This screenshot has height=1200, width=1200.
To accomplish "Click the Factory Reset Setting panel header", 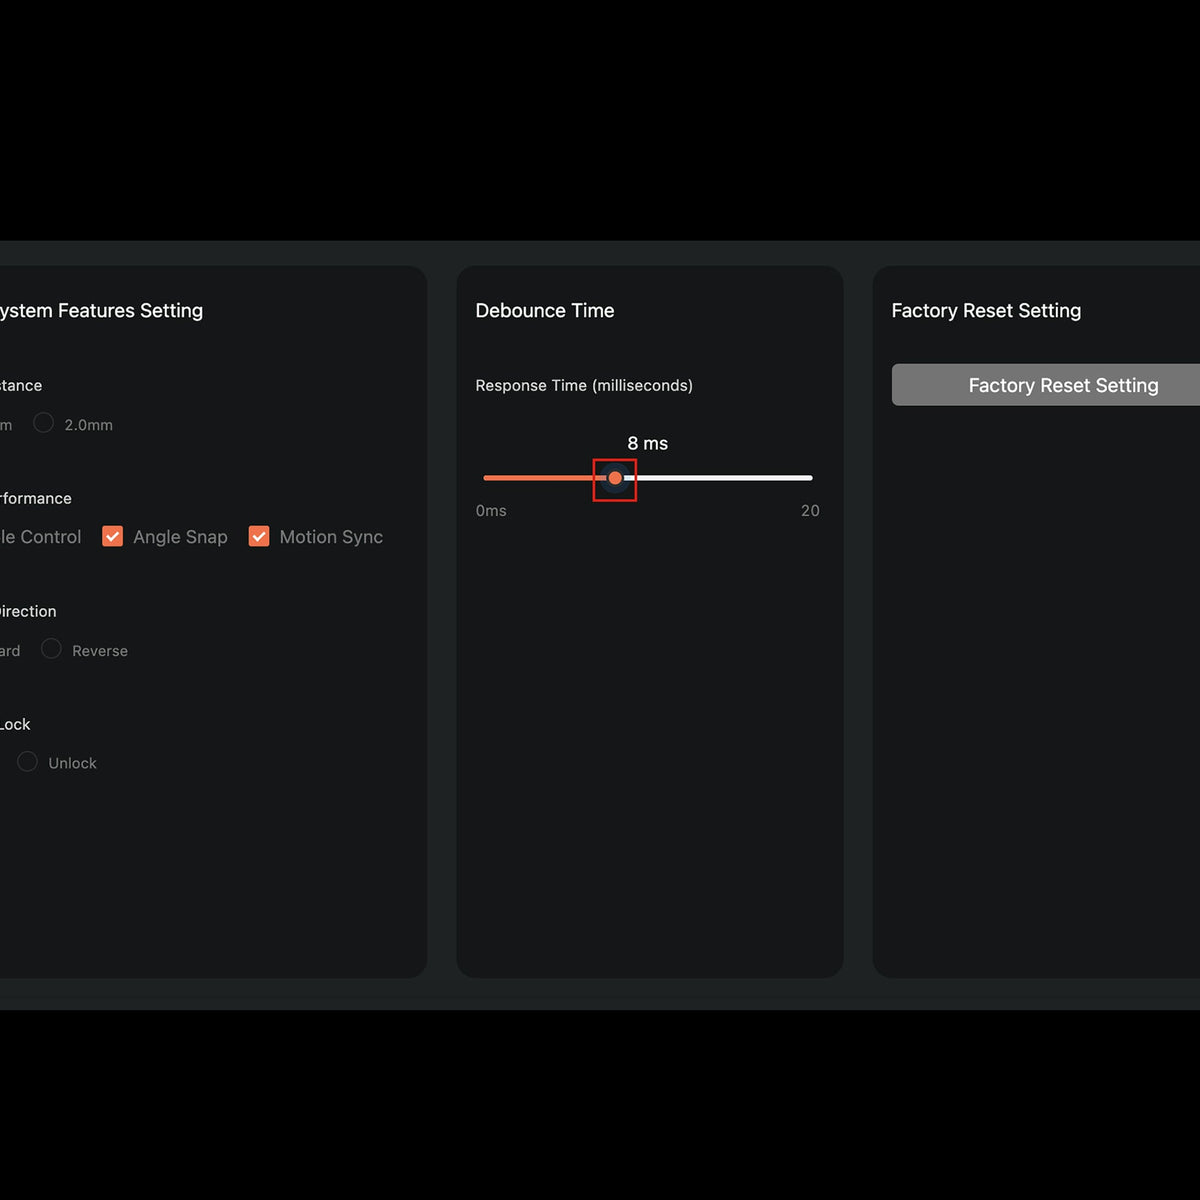I will 986,310.
